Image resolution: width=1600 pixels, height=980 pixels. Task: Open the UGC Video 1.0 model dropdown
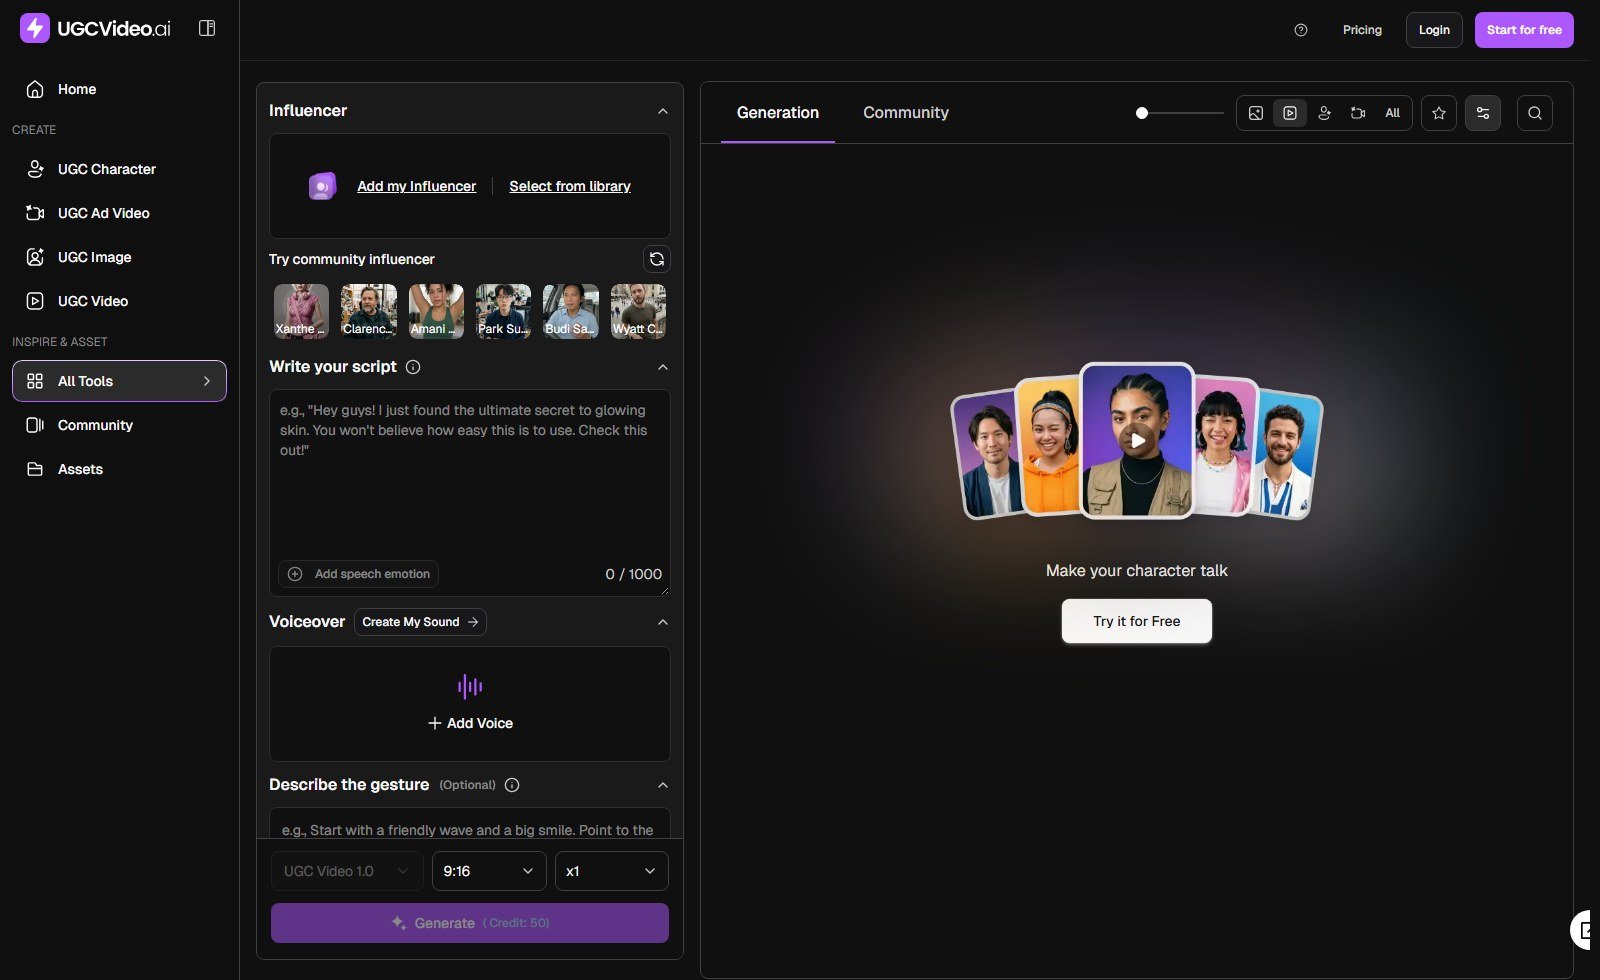[x=347, y=871]
